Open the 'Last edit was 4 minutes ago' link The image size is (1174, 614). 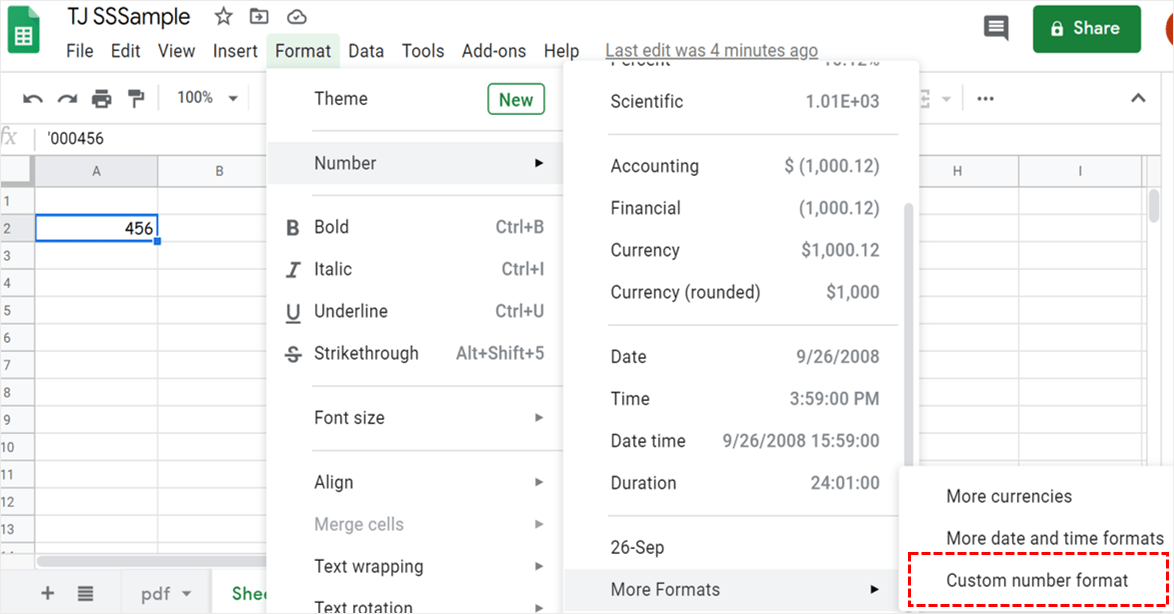[711, 51]
